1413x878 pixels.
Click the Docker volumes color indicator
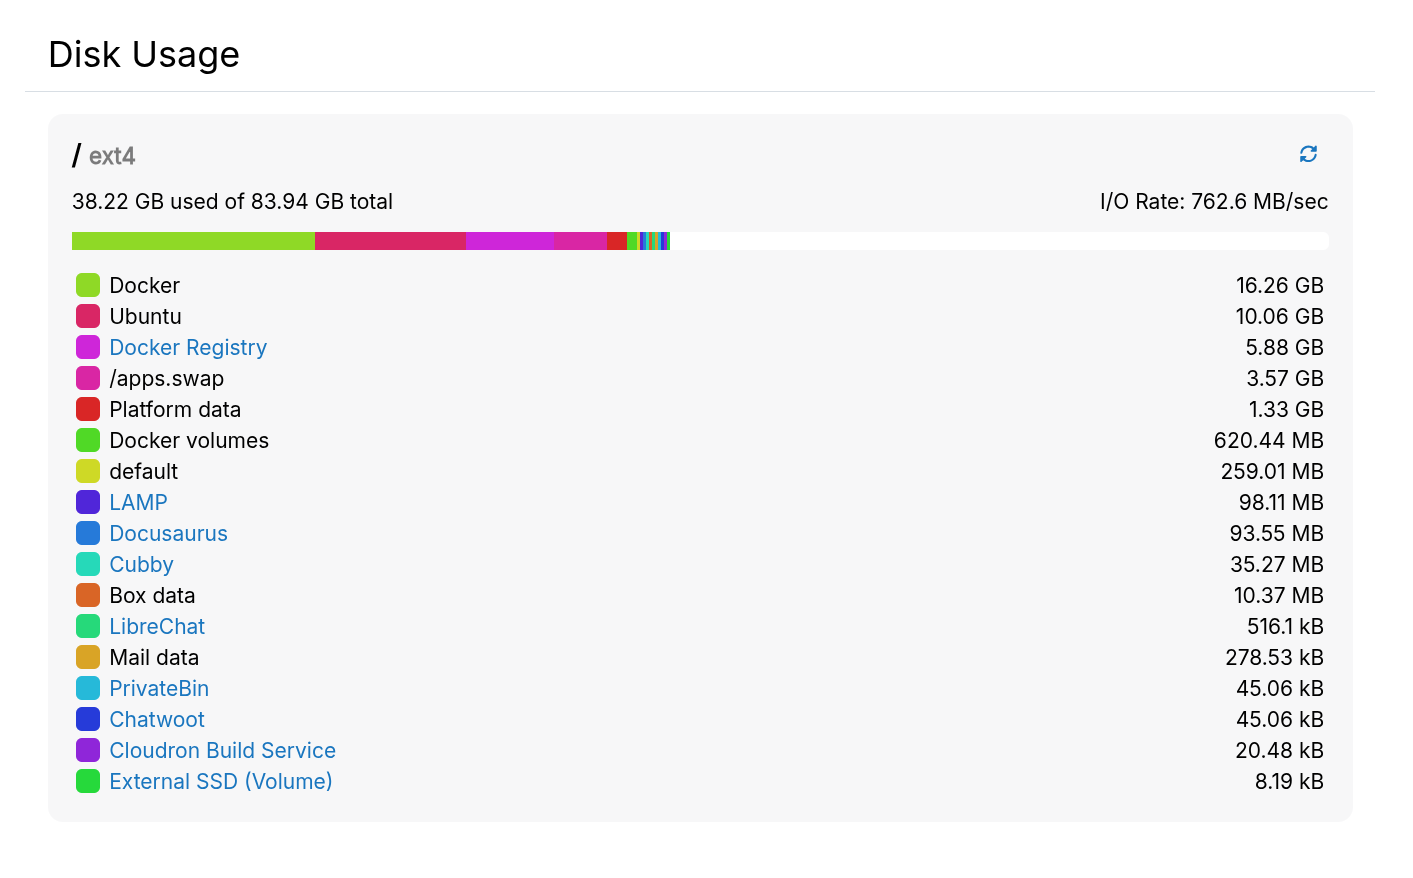pos(87,440)
